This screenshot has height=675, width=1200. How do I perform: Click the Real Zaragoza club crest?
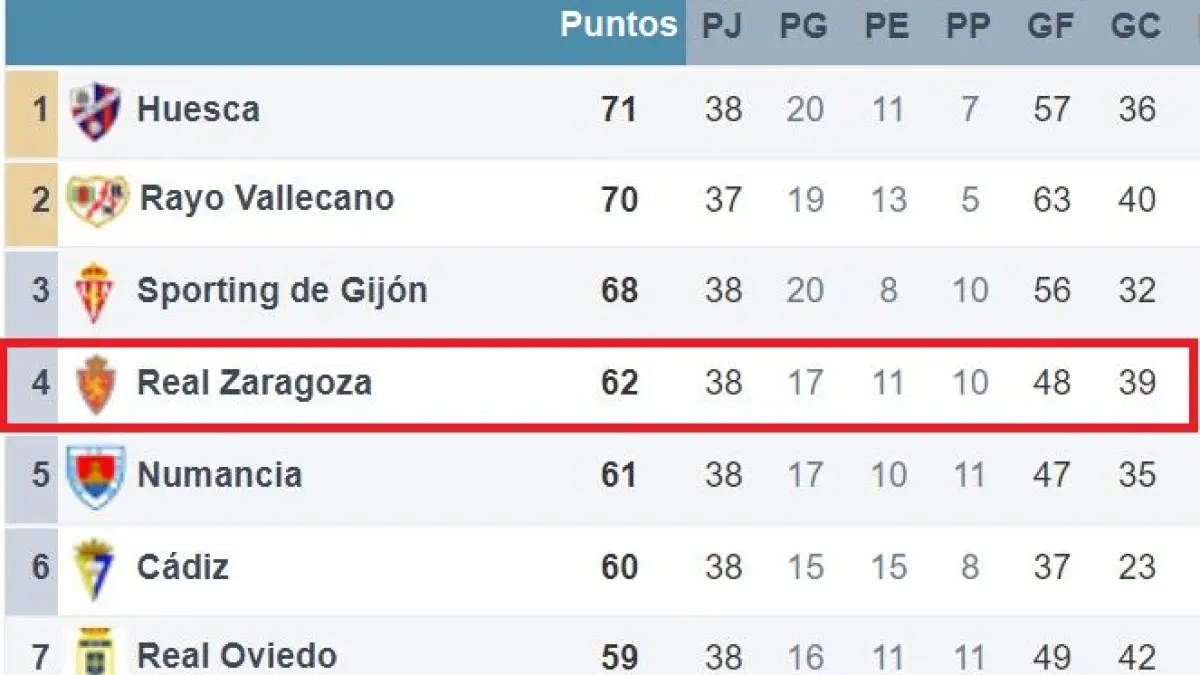[96, 383]
